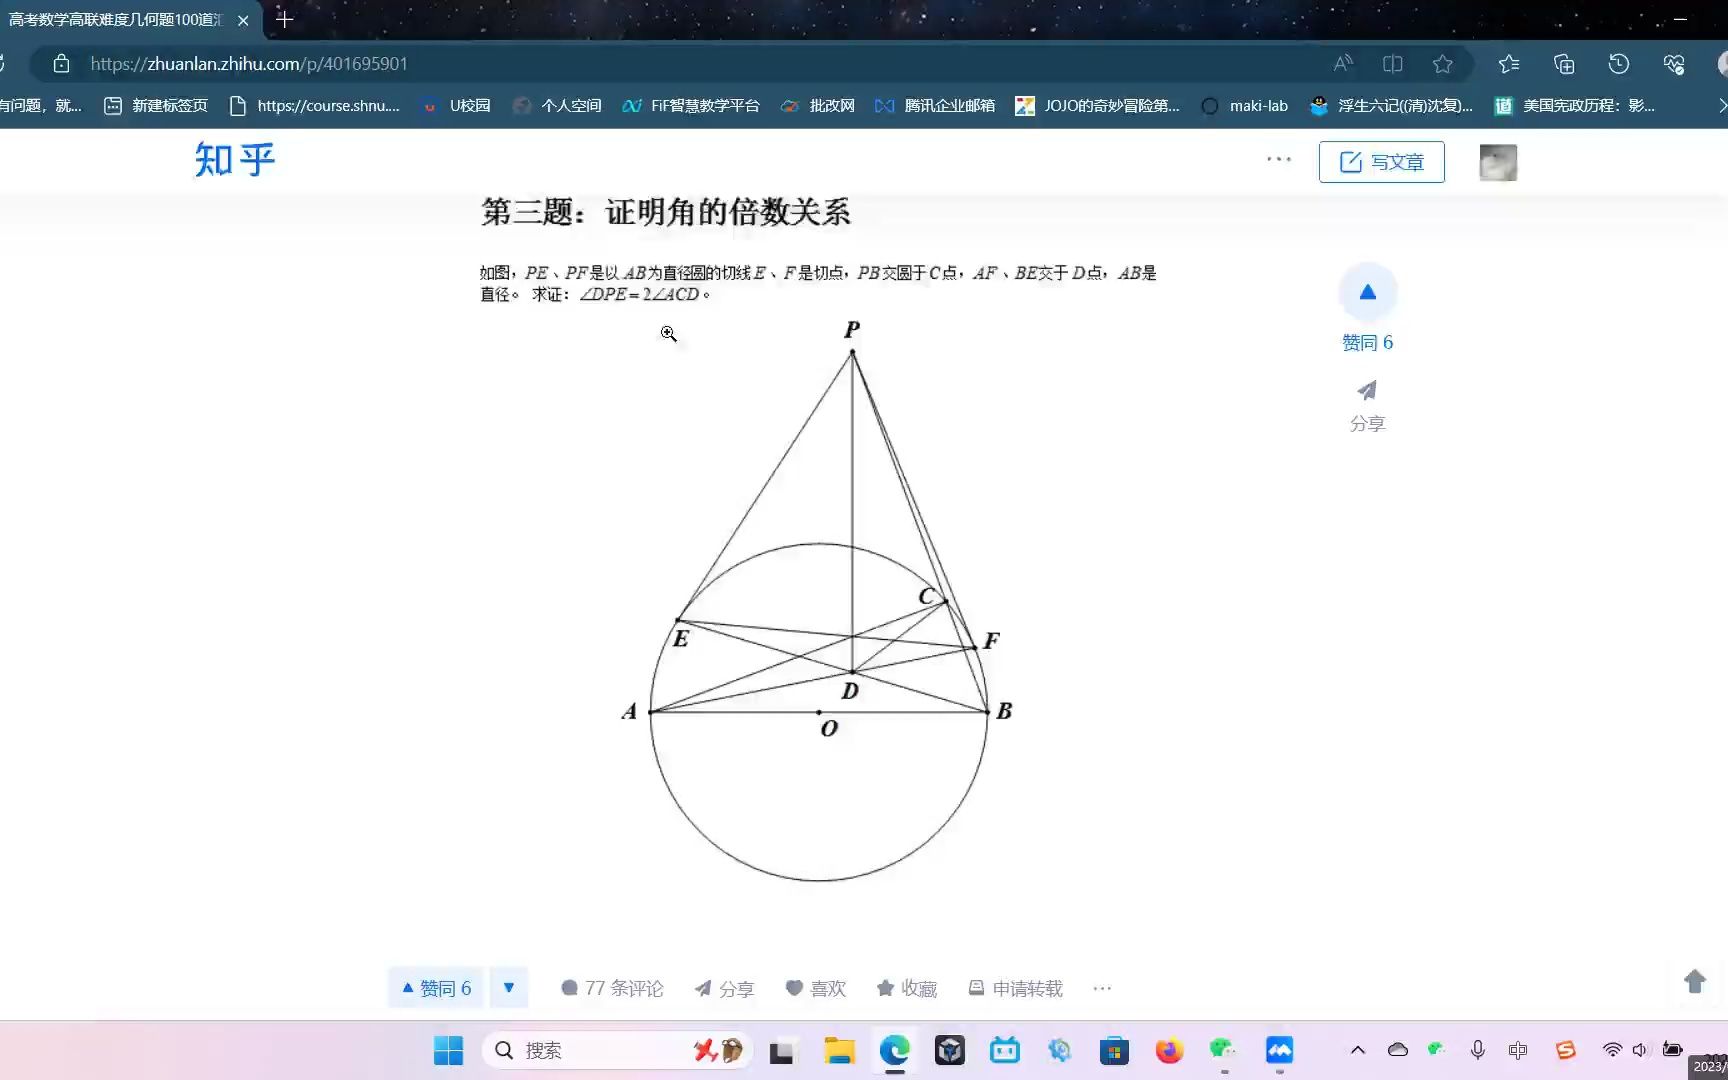Click the Sogou input tray icon
The image size is (1728, 1080).
(1566, 1050)
